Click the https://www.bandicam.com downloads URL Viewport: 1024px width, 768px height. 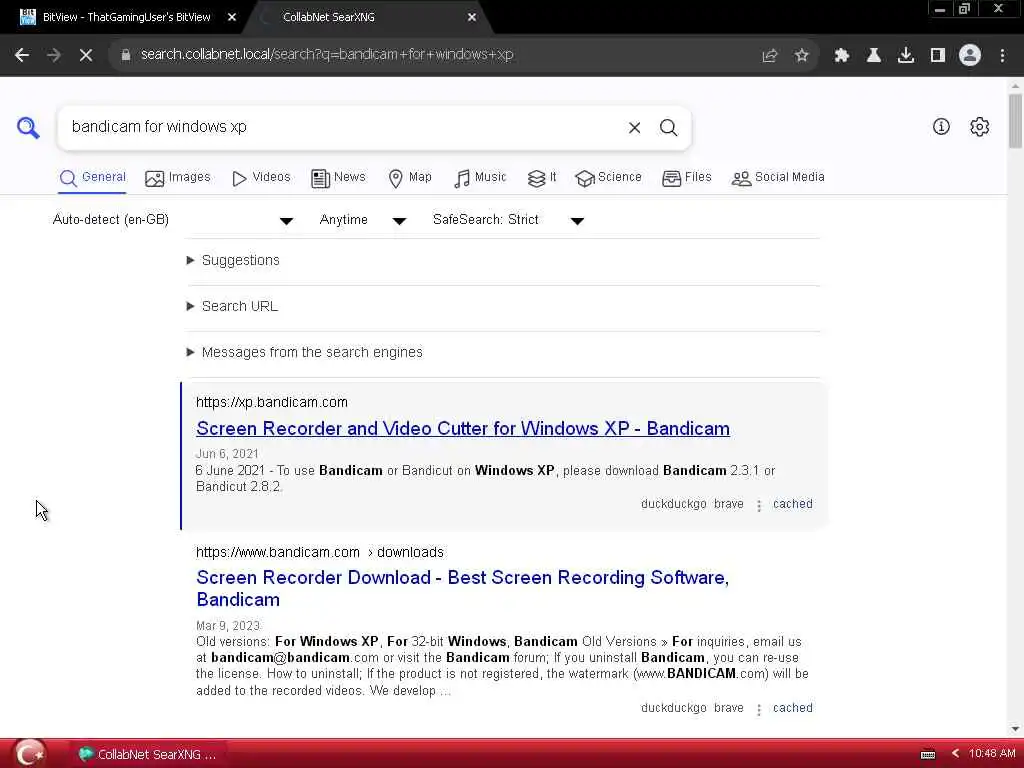point(320,552)
